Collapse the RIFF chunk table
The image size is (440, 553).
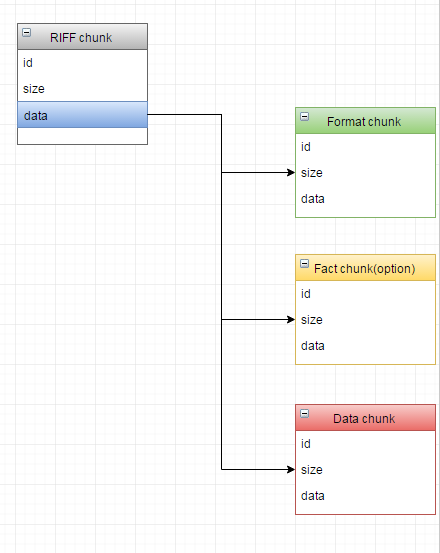point(26,32)
